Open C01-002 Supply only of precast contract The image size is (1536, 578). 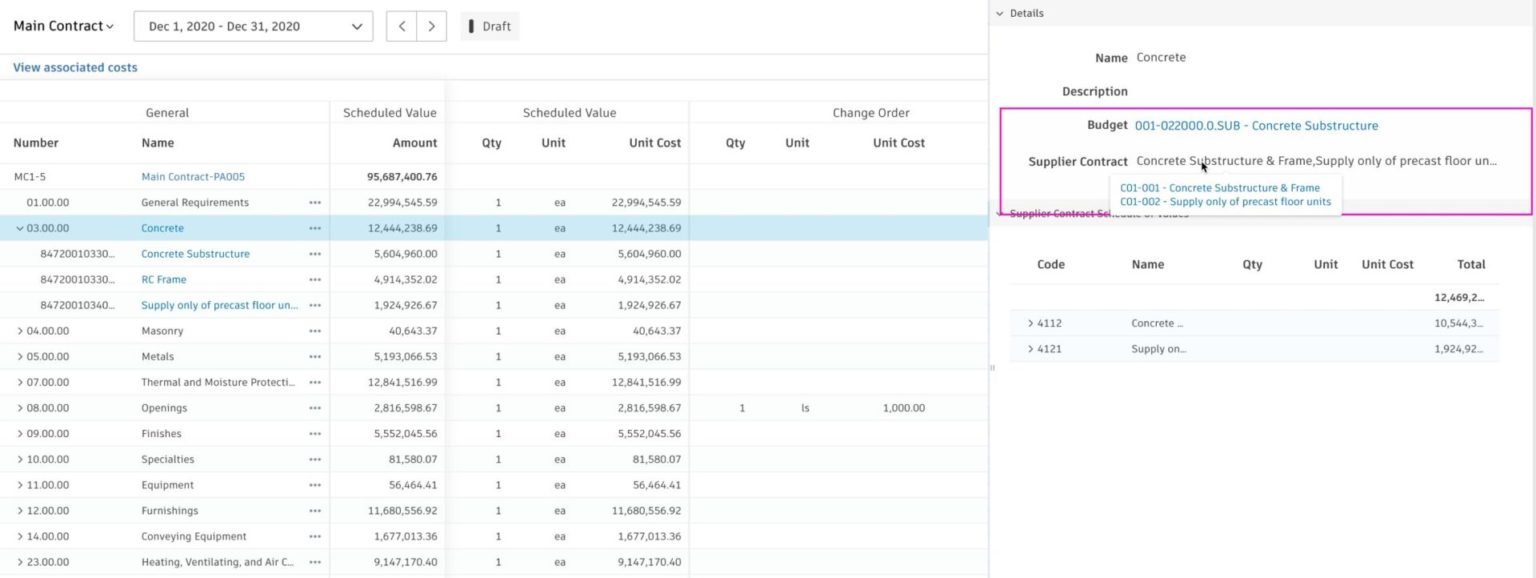[1225, 201]
